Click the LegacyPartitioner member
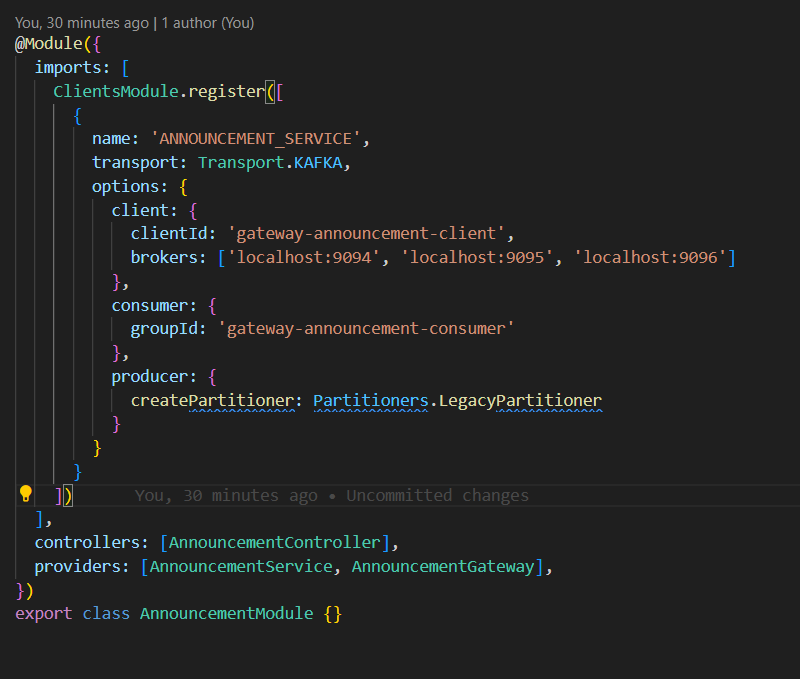This screenshot has height=679, width=800. pyautogui.click(x=520, y=400)
